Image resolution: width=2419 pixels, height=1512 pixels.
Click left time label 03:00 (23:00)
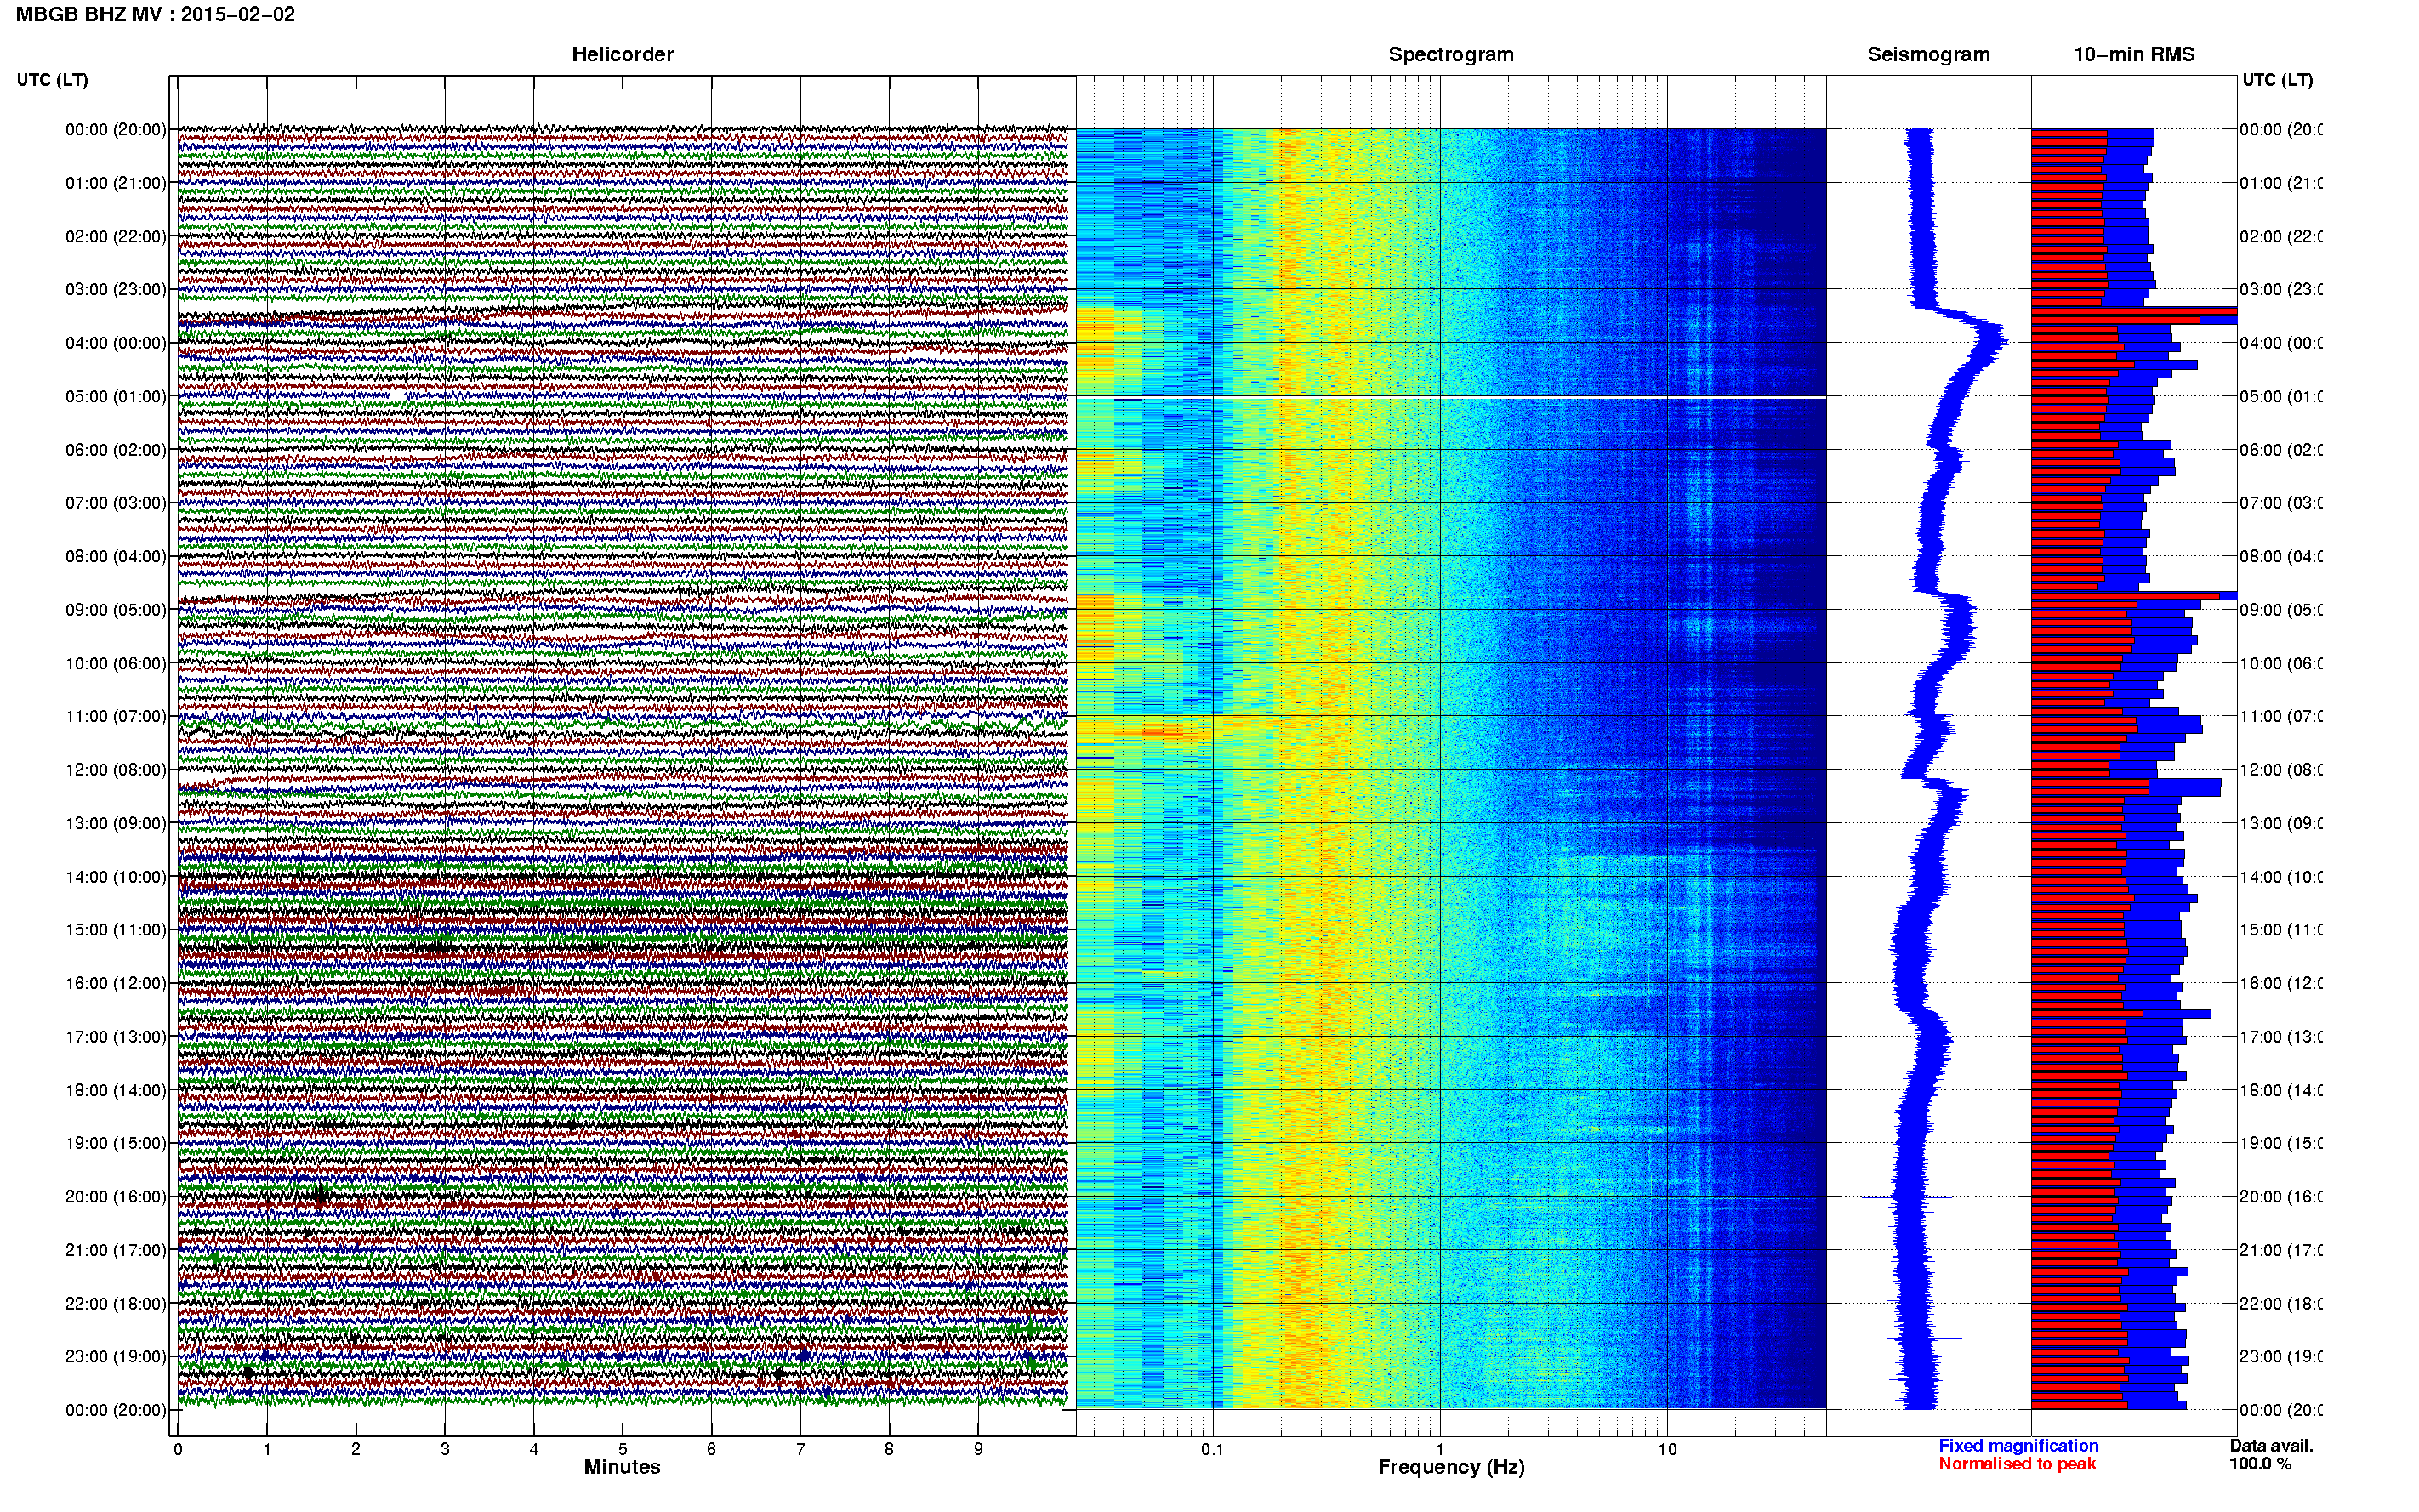[116, 289]
